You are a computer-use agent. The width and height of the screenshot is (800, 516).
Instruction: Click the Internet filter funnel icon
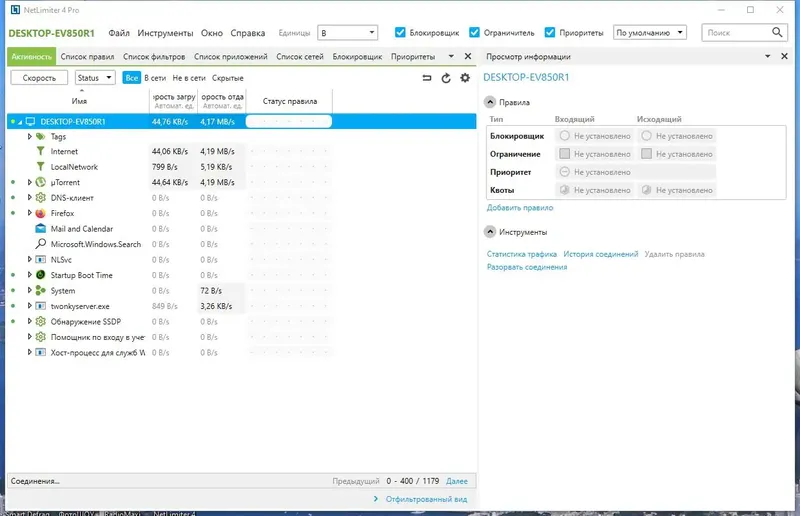click(x=40, y=151)
